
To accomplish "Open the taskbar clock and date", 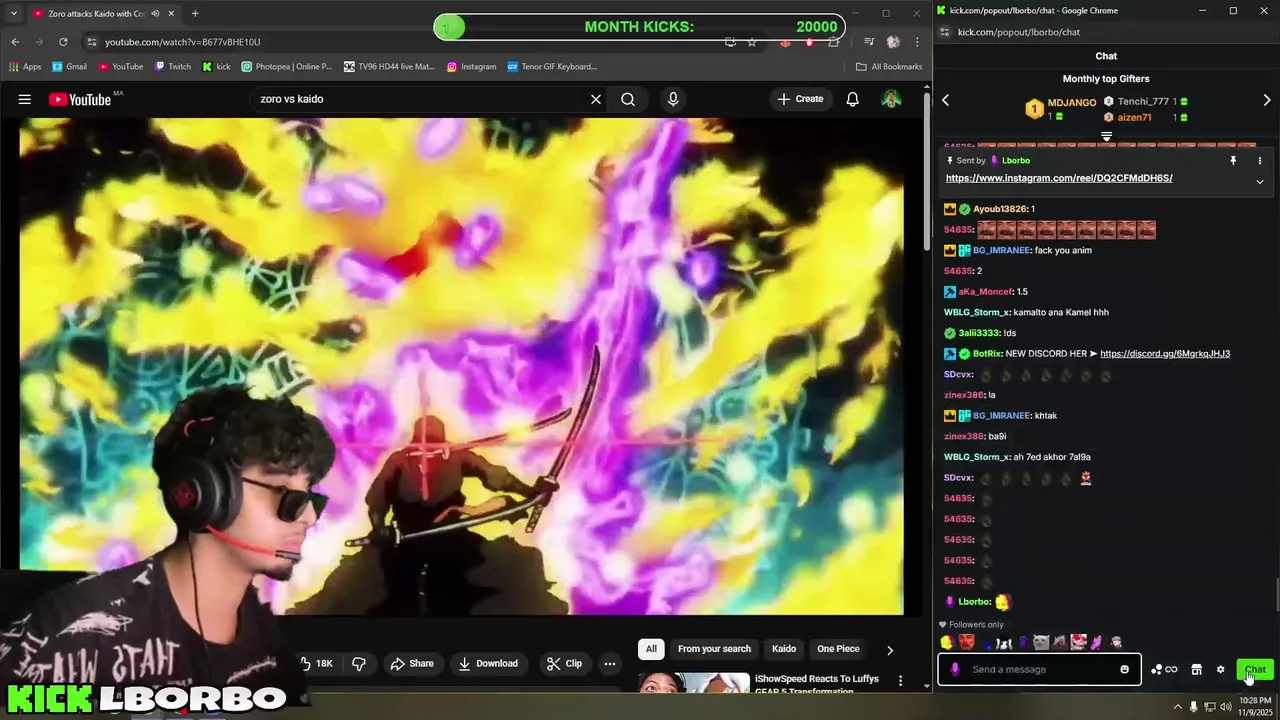I will coord(1255,707).
